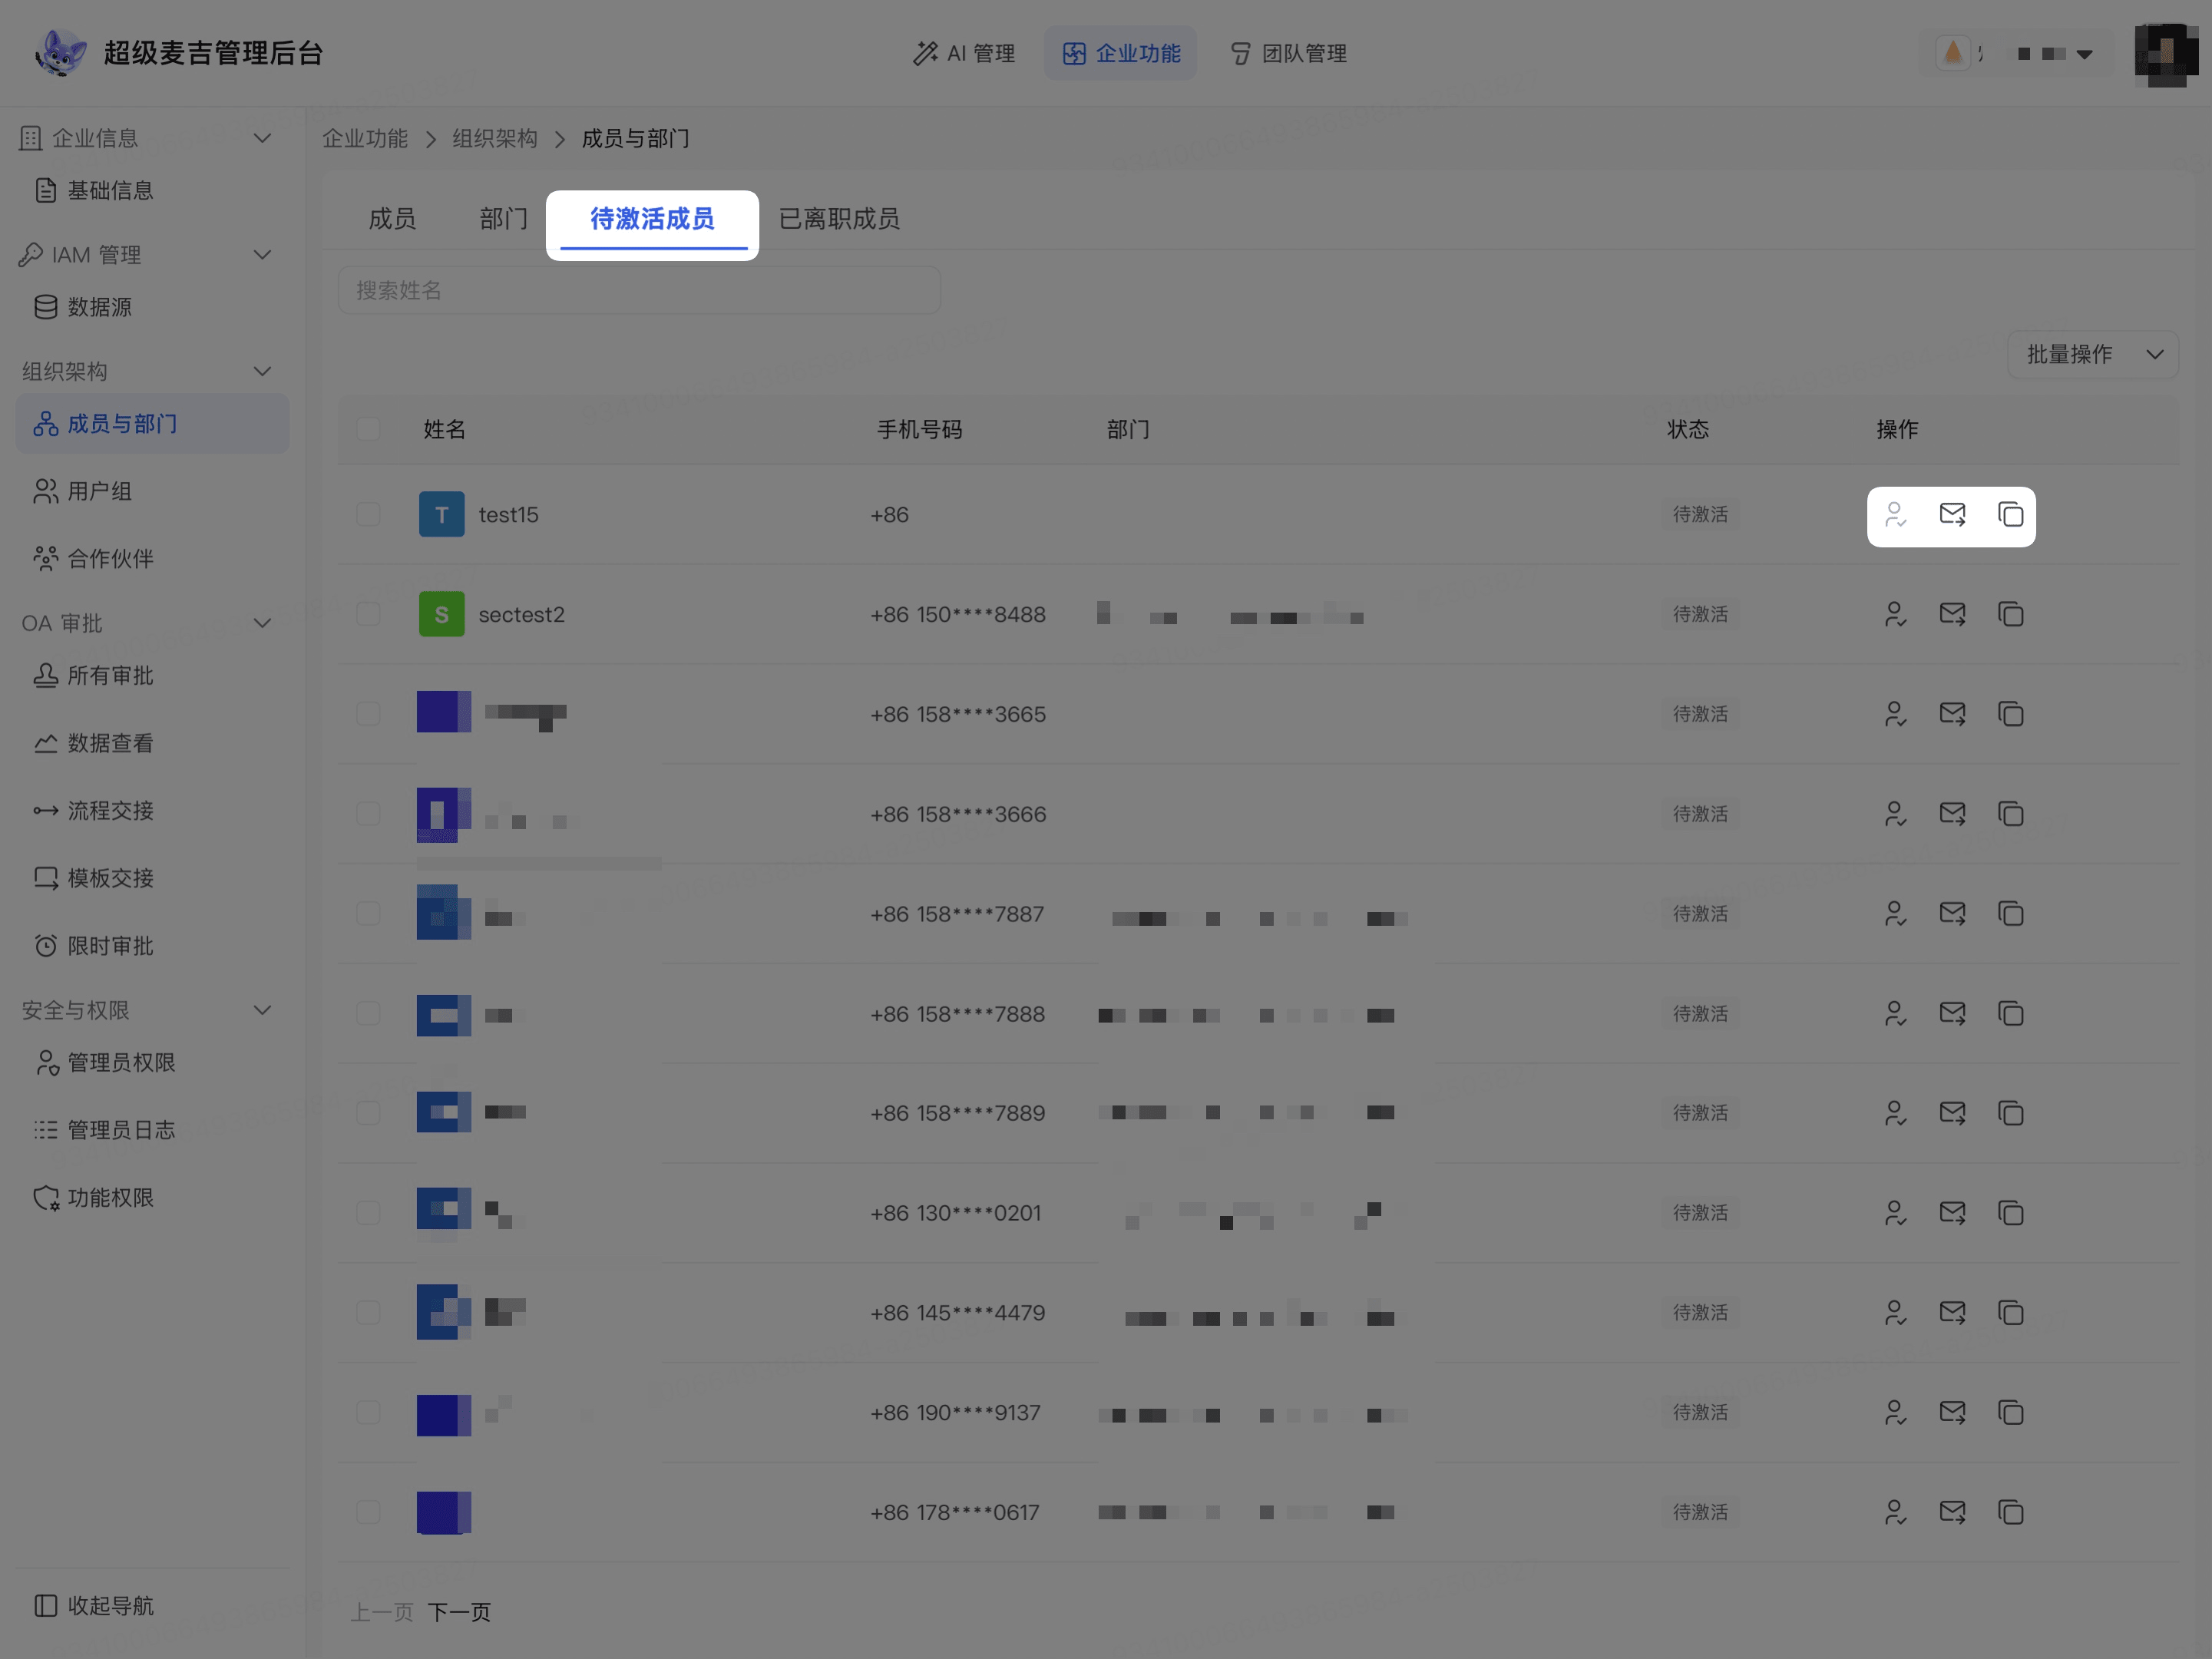
Task: Click mail invite icon for sectest2
Action: pos(1952,614)
